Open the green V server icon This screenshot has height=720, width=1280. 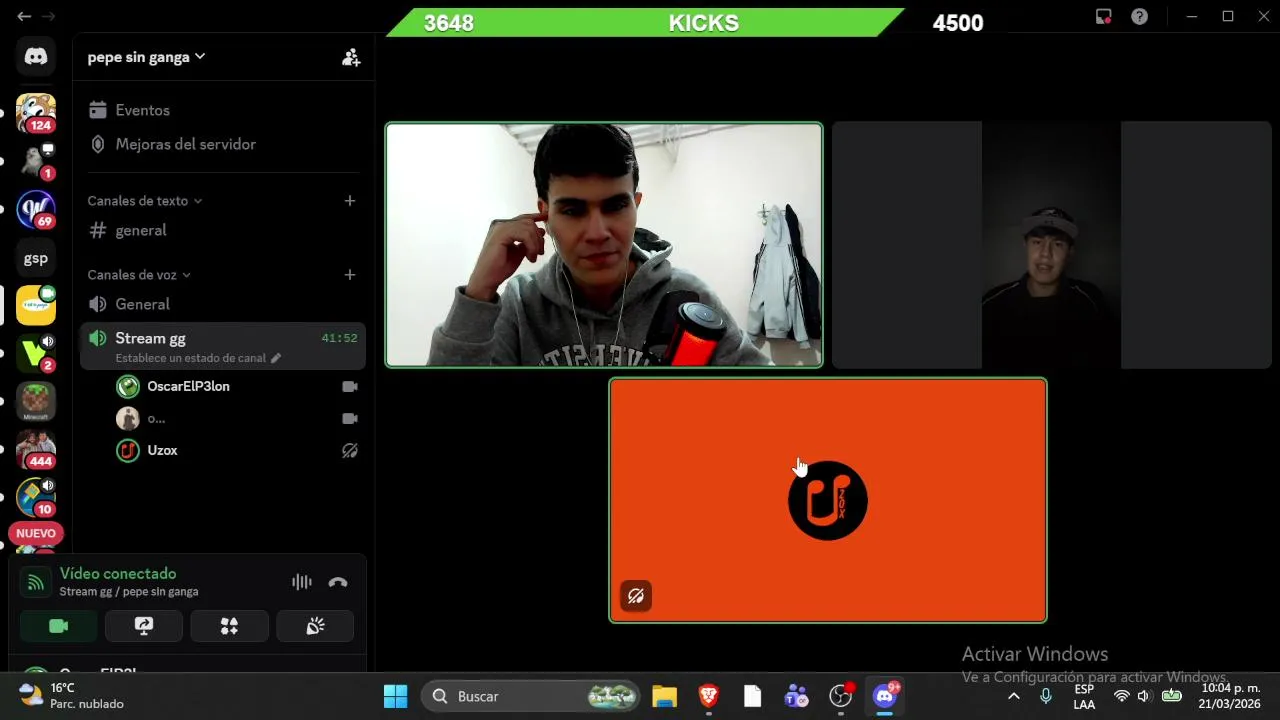36,353
